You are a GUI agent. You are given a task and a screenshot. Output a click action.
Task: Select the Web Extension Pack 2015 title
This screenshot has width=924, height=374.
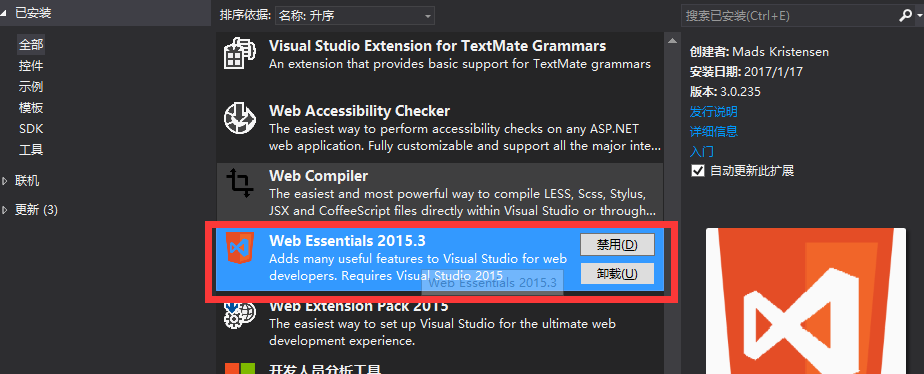pyautogui.click(x=359, y=306)
